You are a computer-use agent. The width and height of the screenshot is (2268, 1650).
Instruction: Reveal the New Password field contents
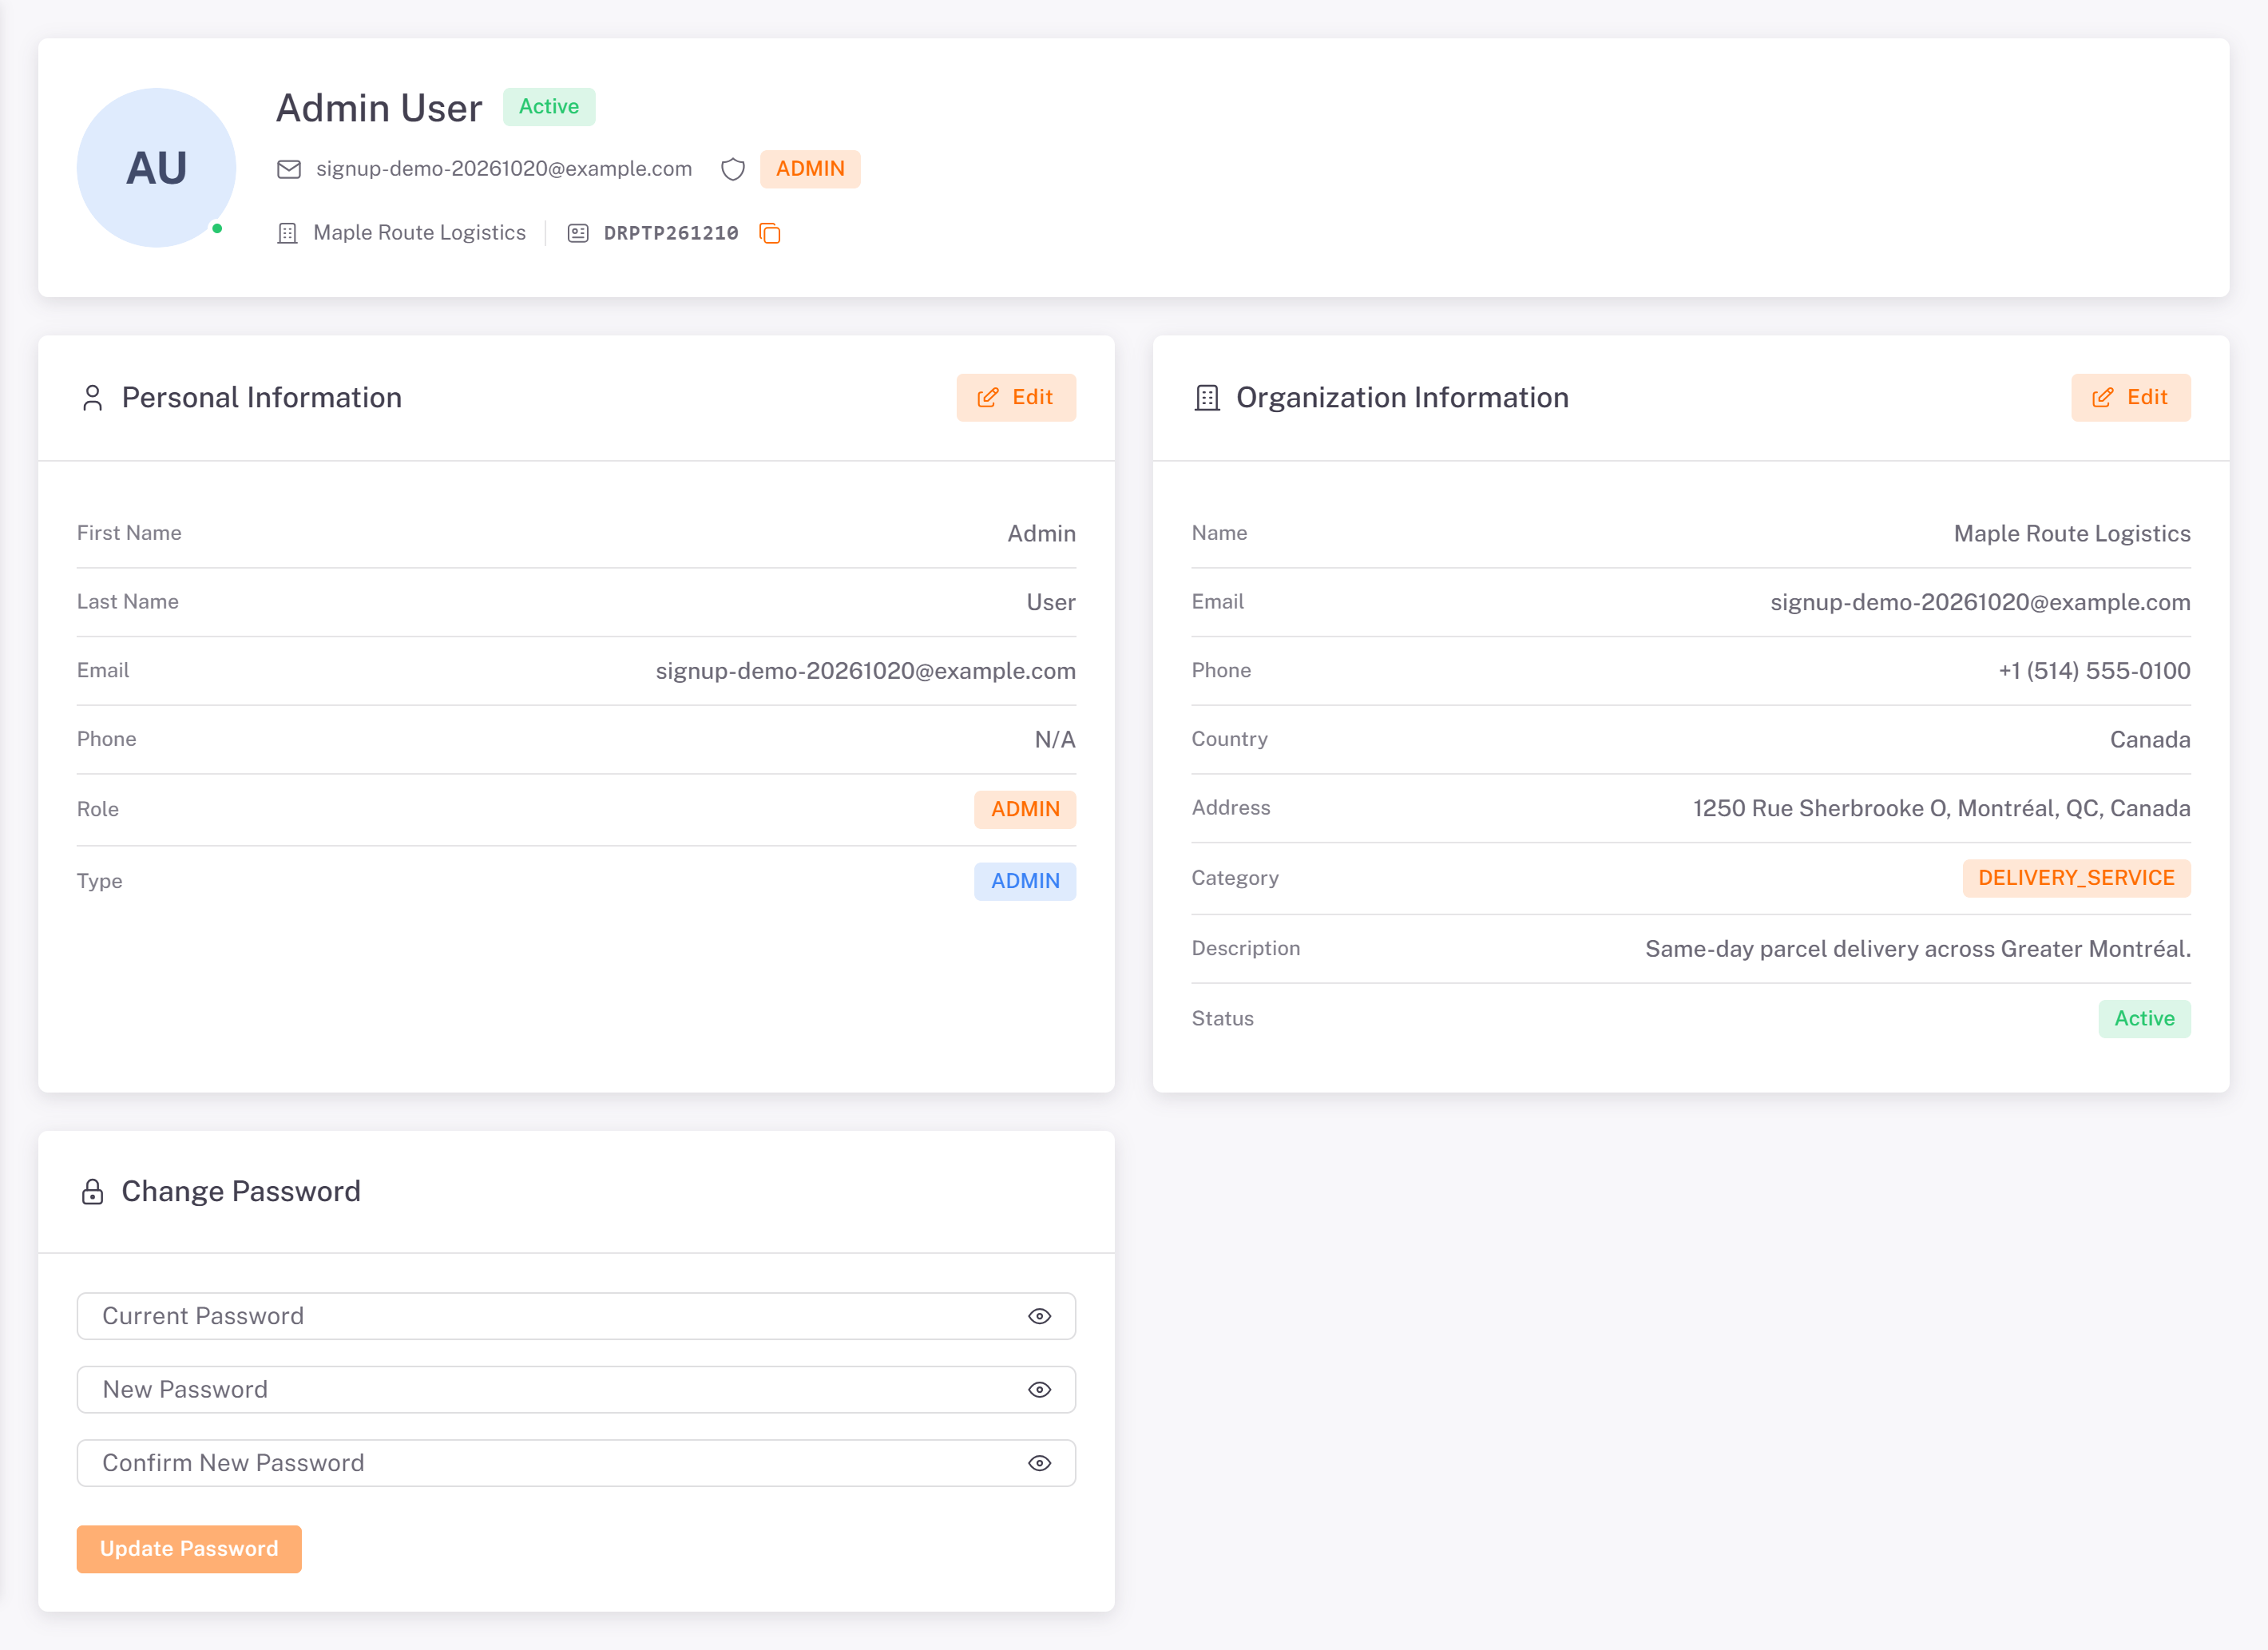(x=1040, y=1390)
